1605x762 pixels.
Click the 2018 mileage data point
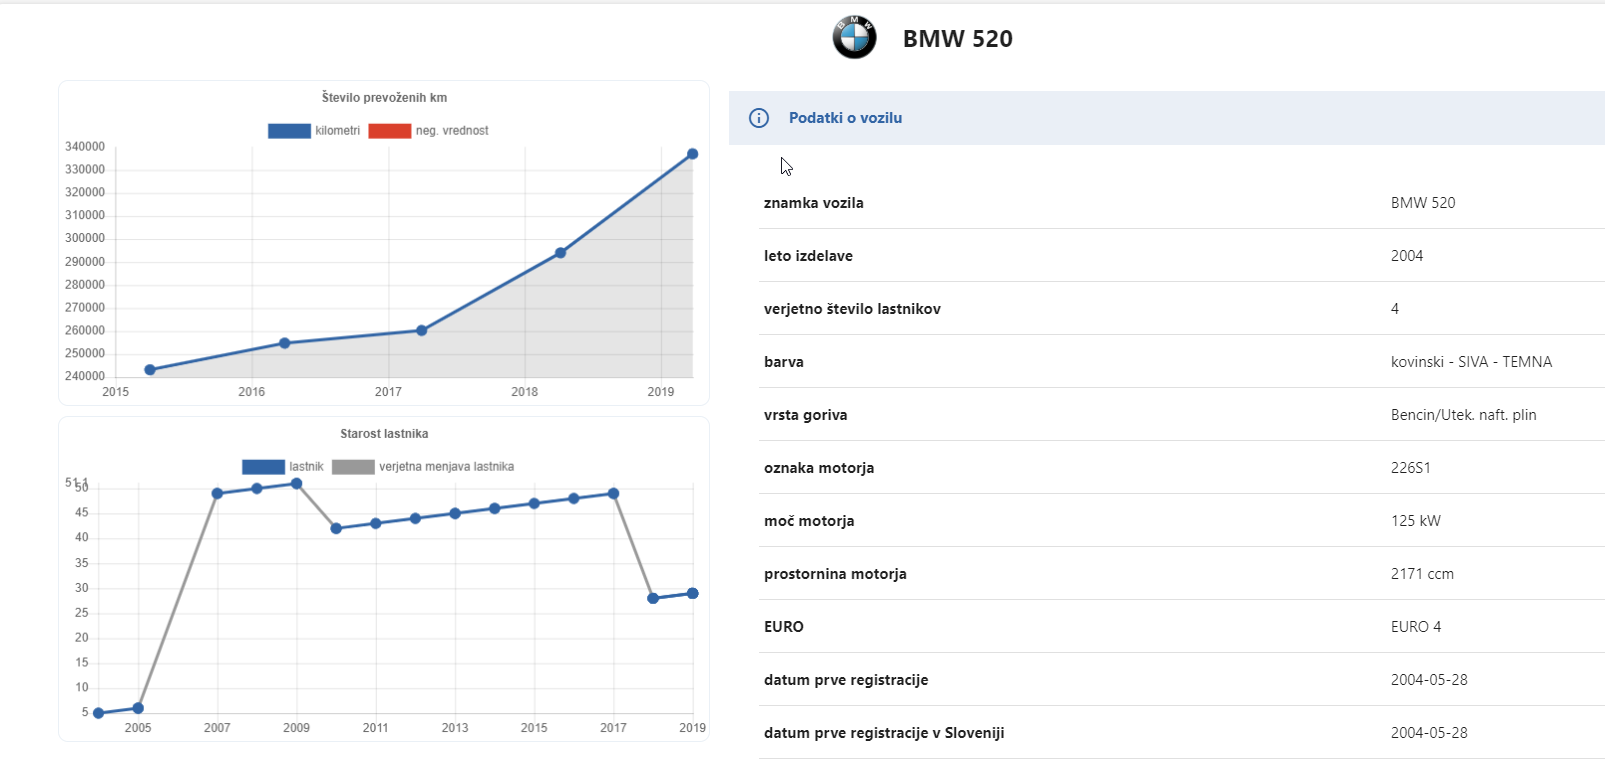click(x=560, y=253)
